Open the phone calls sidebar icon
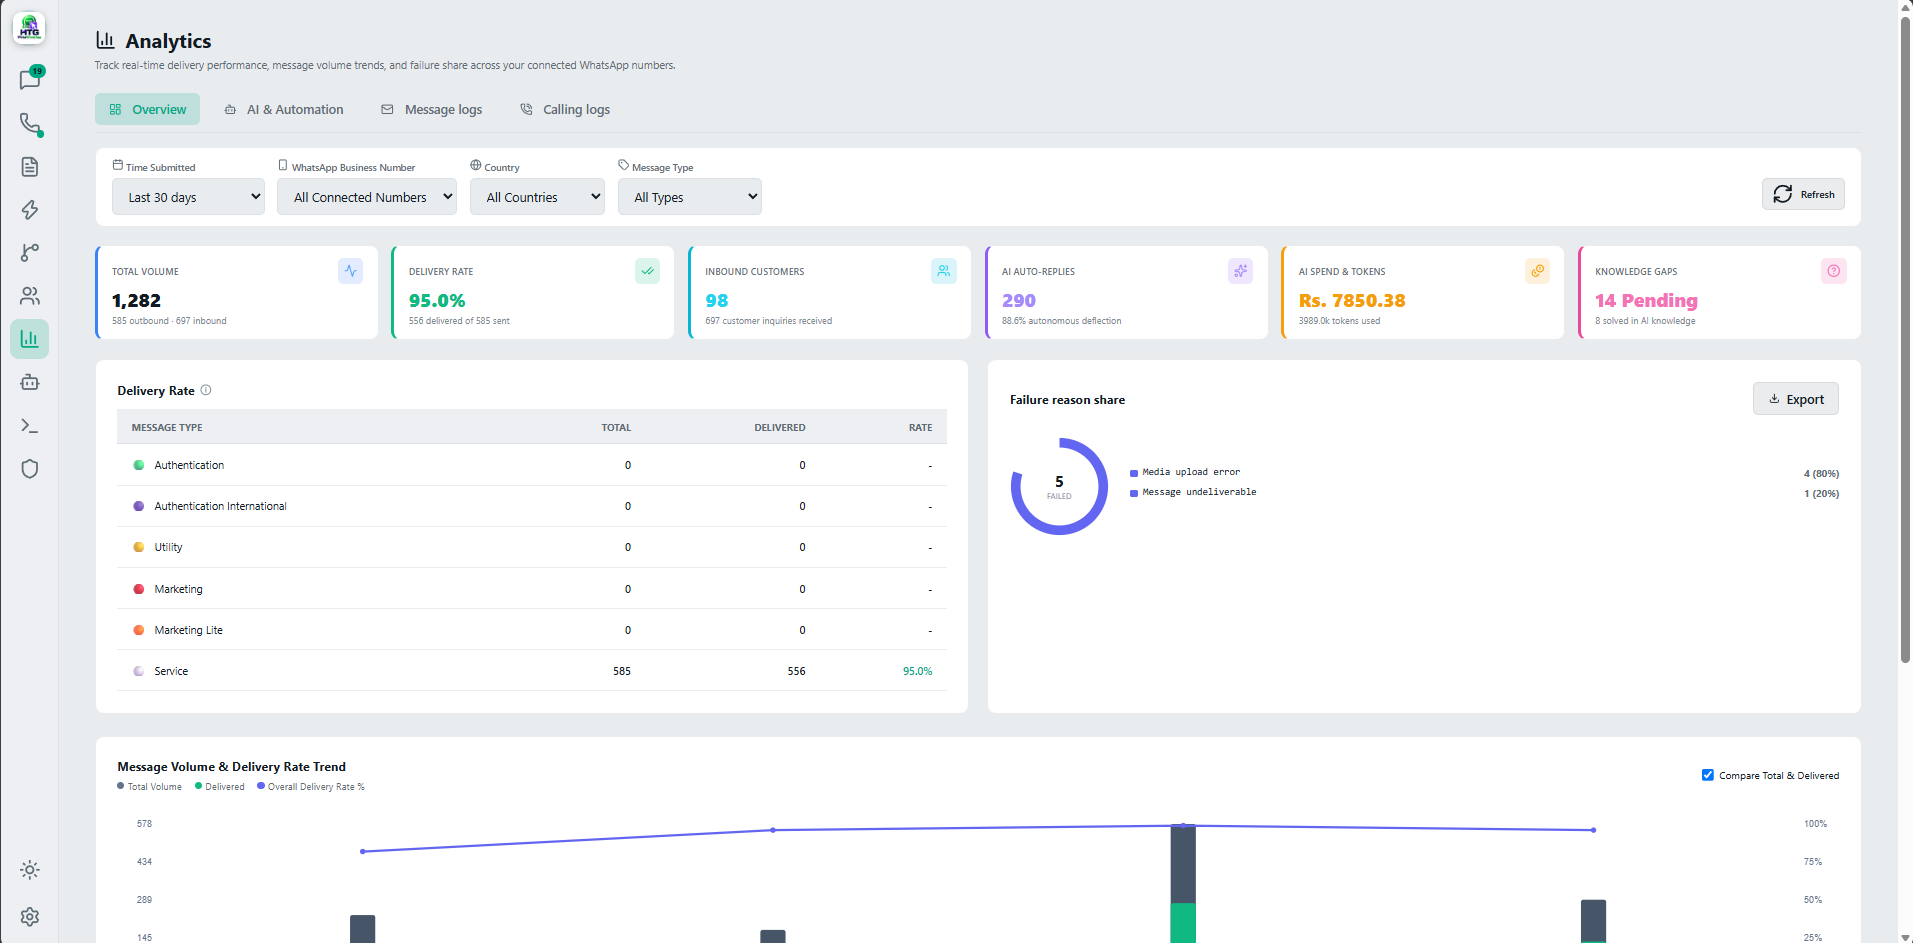The width and height of the screenshot is (1913, 943). click(x=30, y=124)
